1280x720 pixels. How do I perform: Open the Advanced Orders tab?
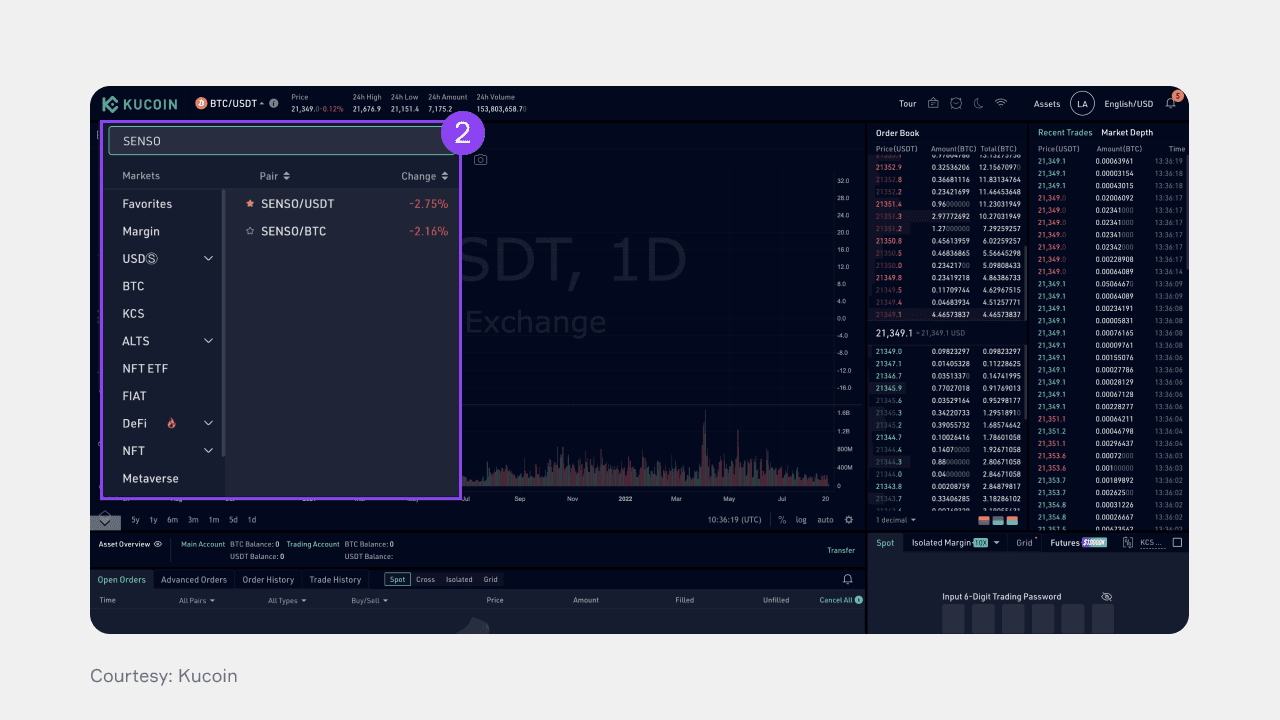pos(194,580)
